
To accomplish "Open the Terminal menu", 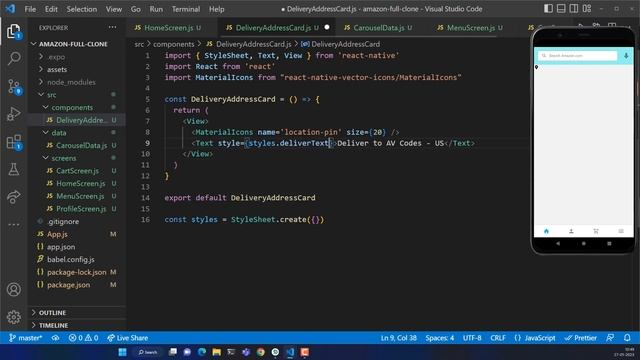I will click(x=186, y=9).
